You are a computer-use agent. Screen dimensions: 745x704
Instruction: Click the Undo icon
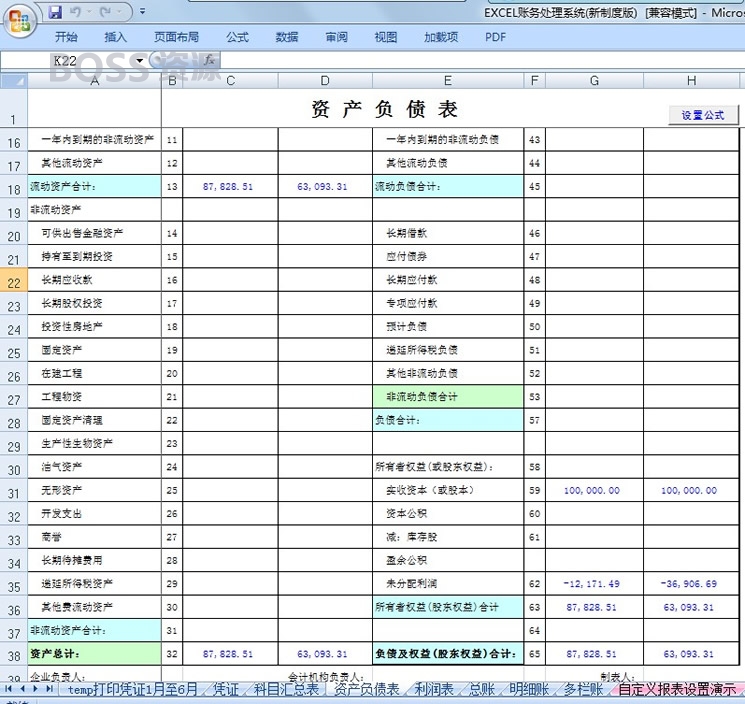tap(75, 12)
